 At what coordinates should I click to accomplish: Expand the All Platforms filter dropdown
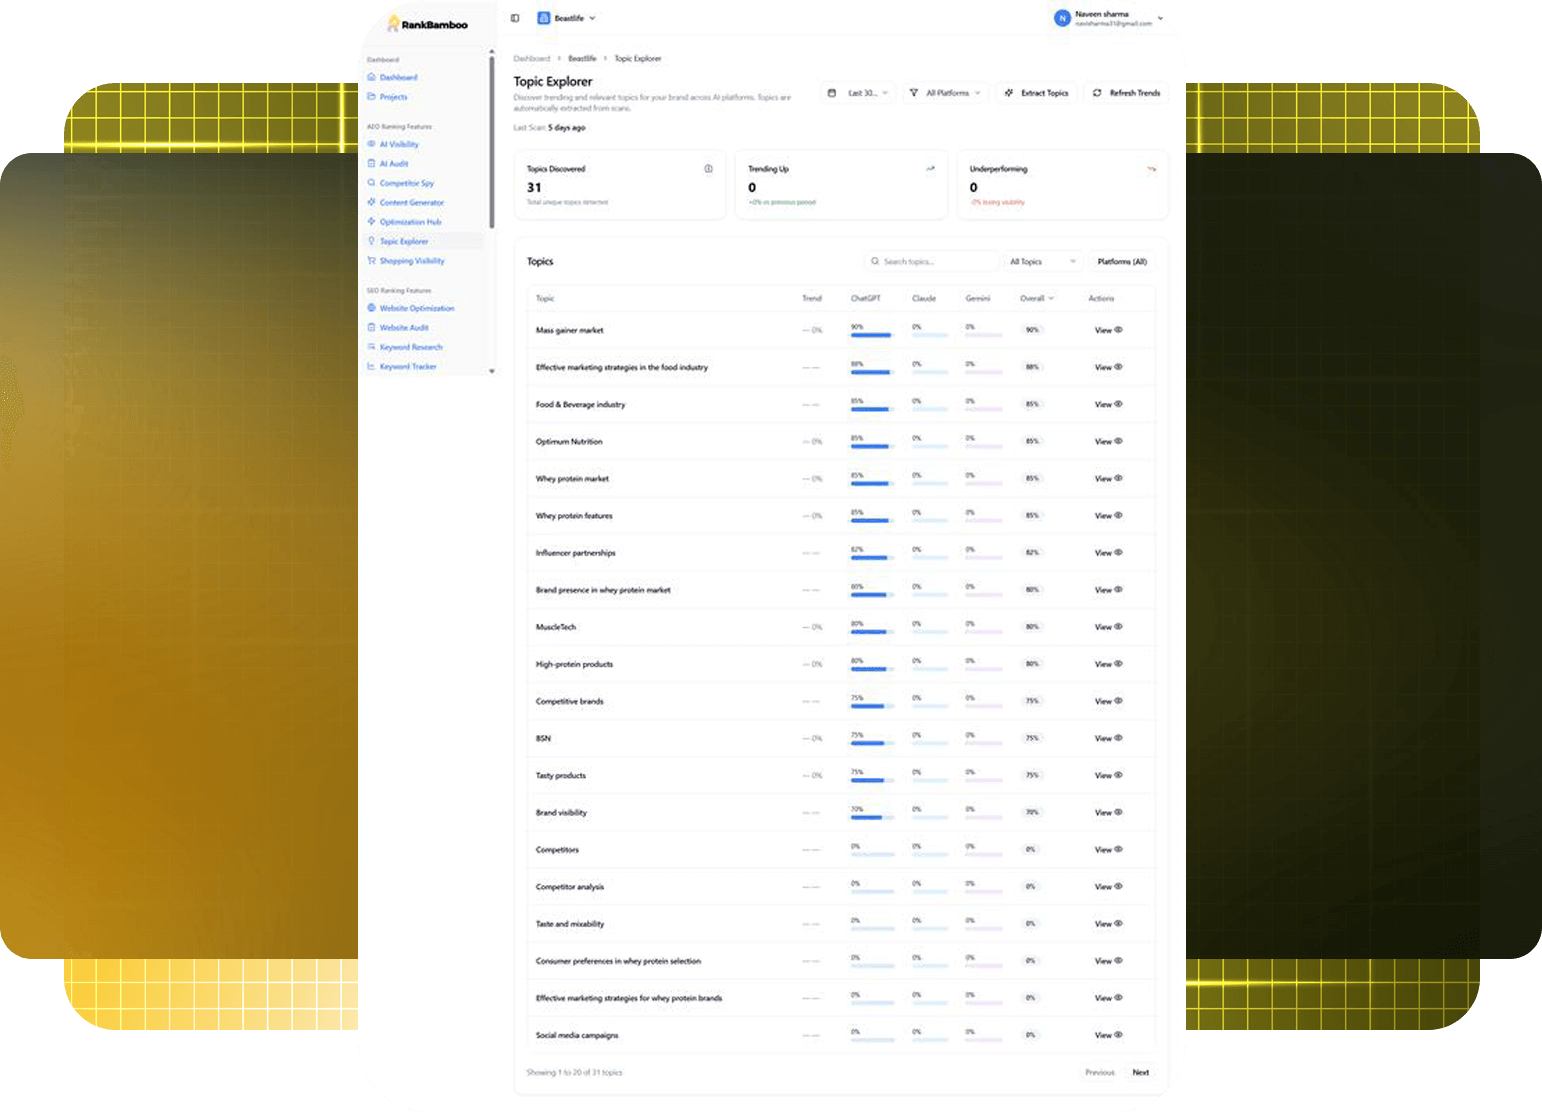(x=945, y=93)
